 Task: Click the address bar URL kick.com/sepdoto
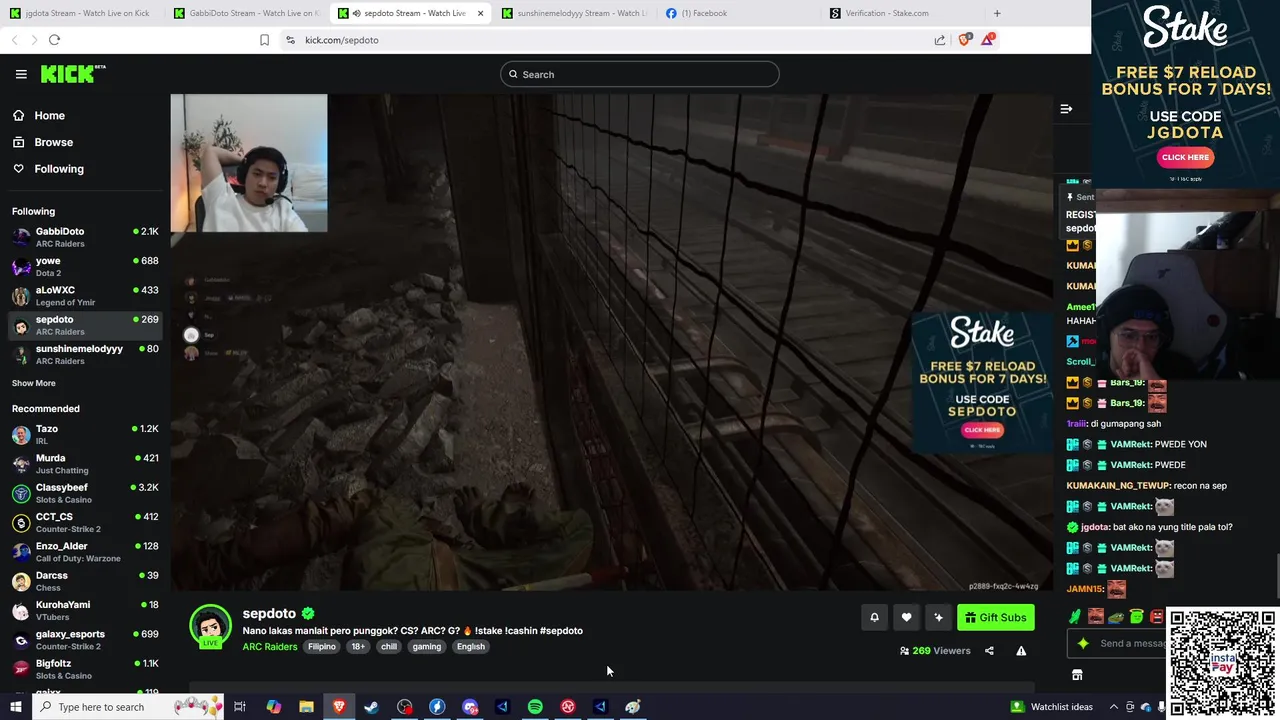click(341, 40)
